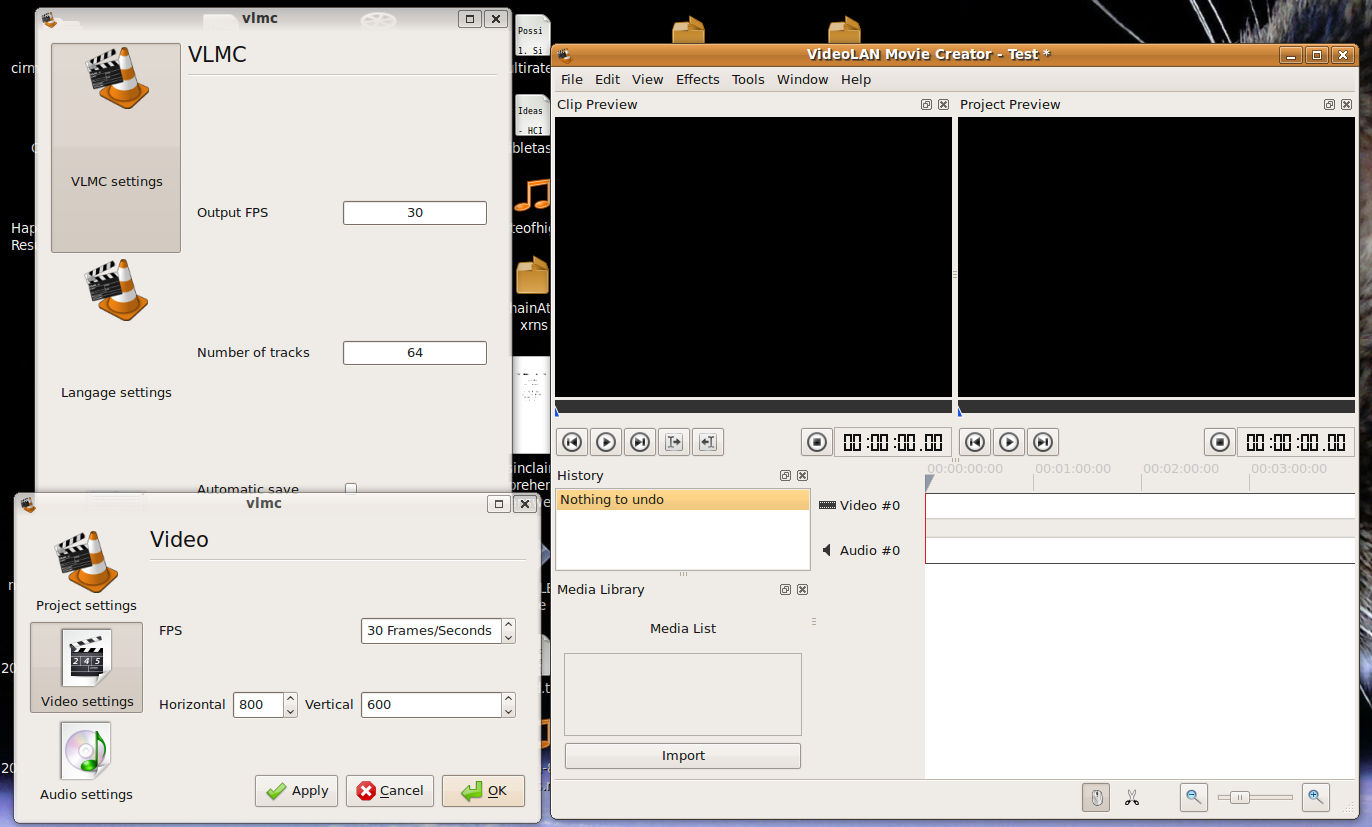The width and height of the screenshot is (1372, 827).
Task: Stop the Clip Preview playback
Action: [x=816, y=442]
